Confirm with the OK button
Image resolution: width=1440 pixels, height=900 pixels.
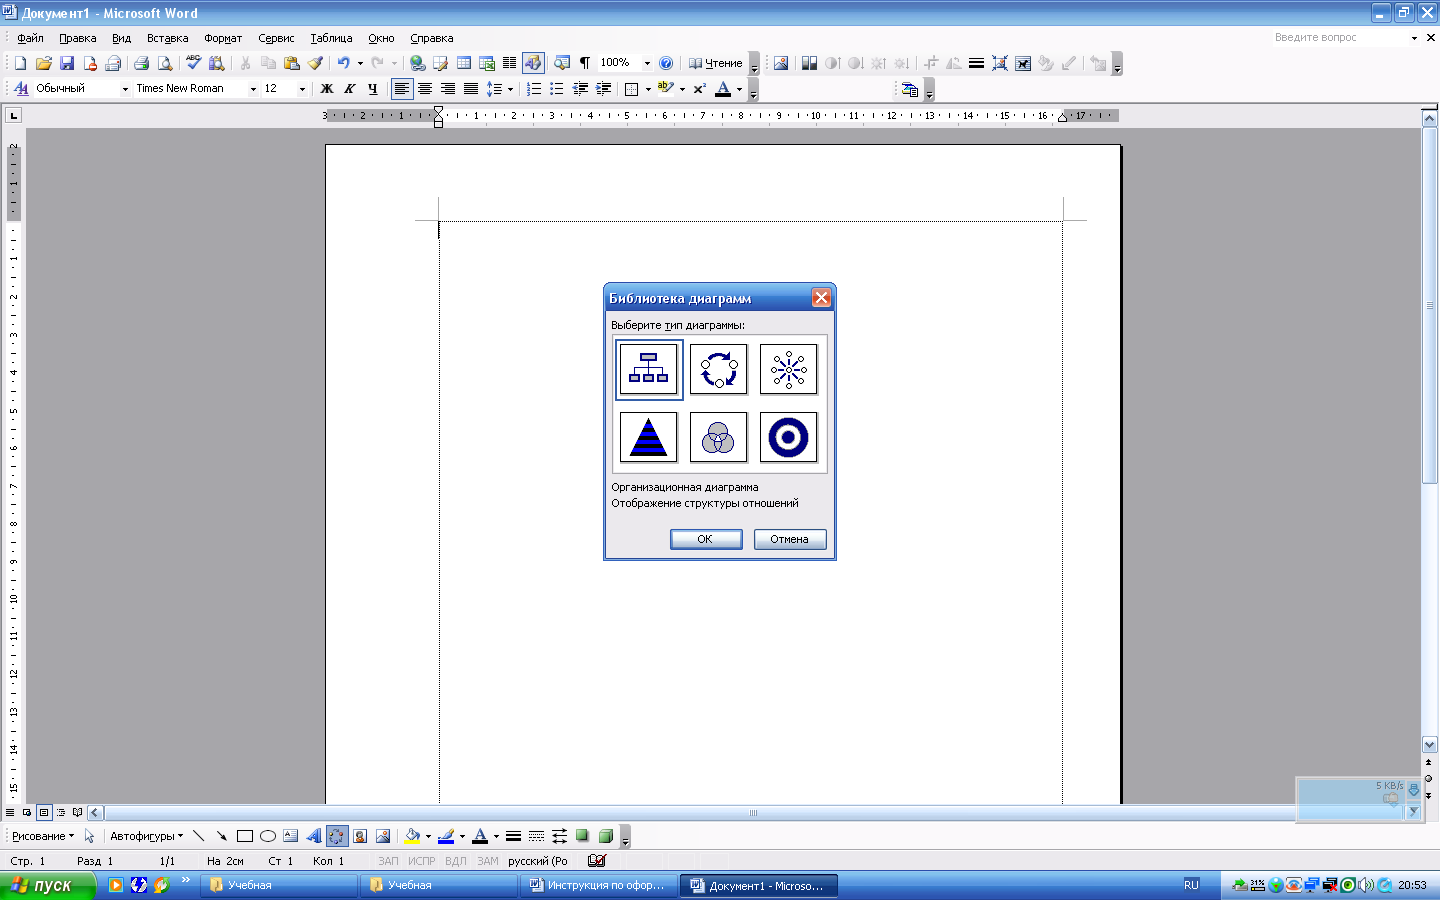coord(706,539)
